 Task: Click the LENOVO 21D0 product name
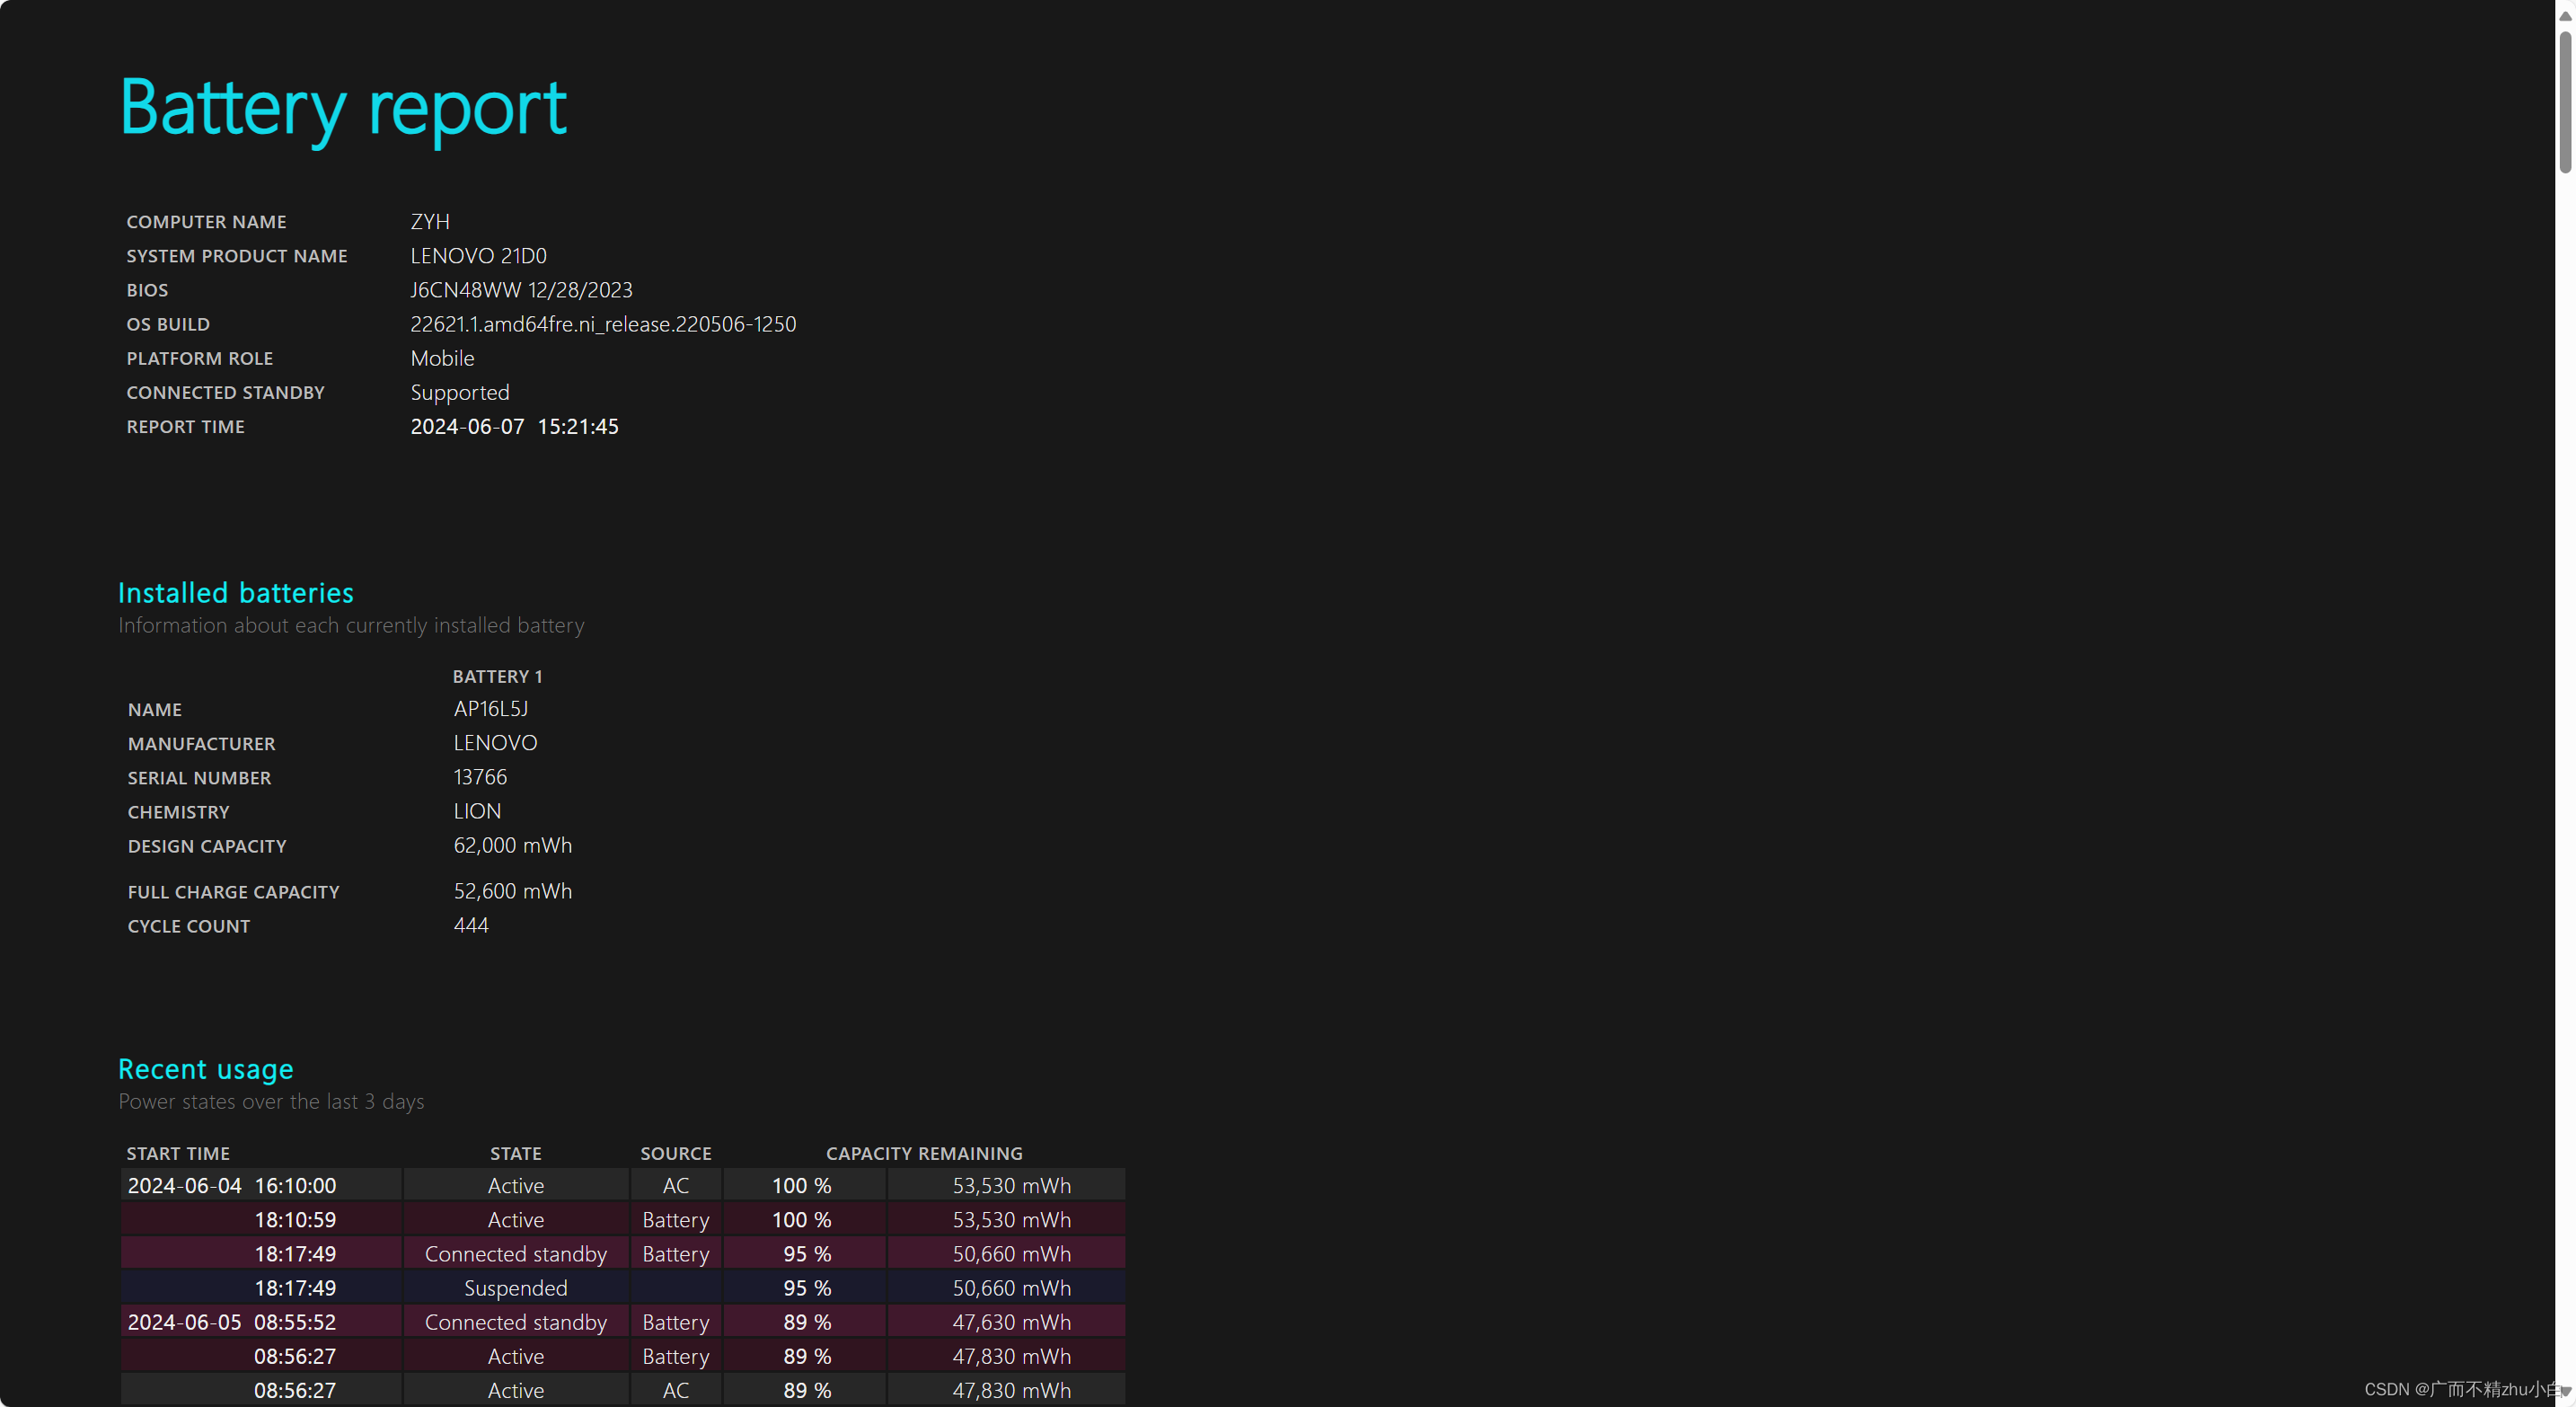(x=478, y=256)
